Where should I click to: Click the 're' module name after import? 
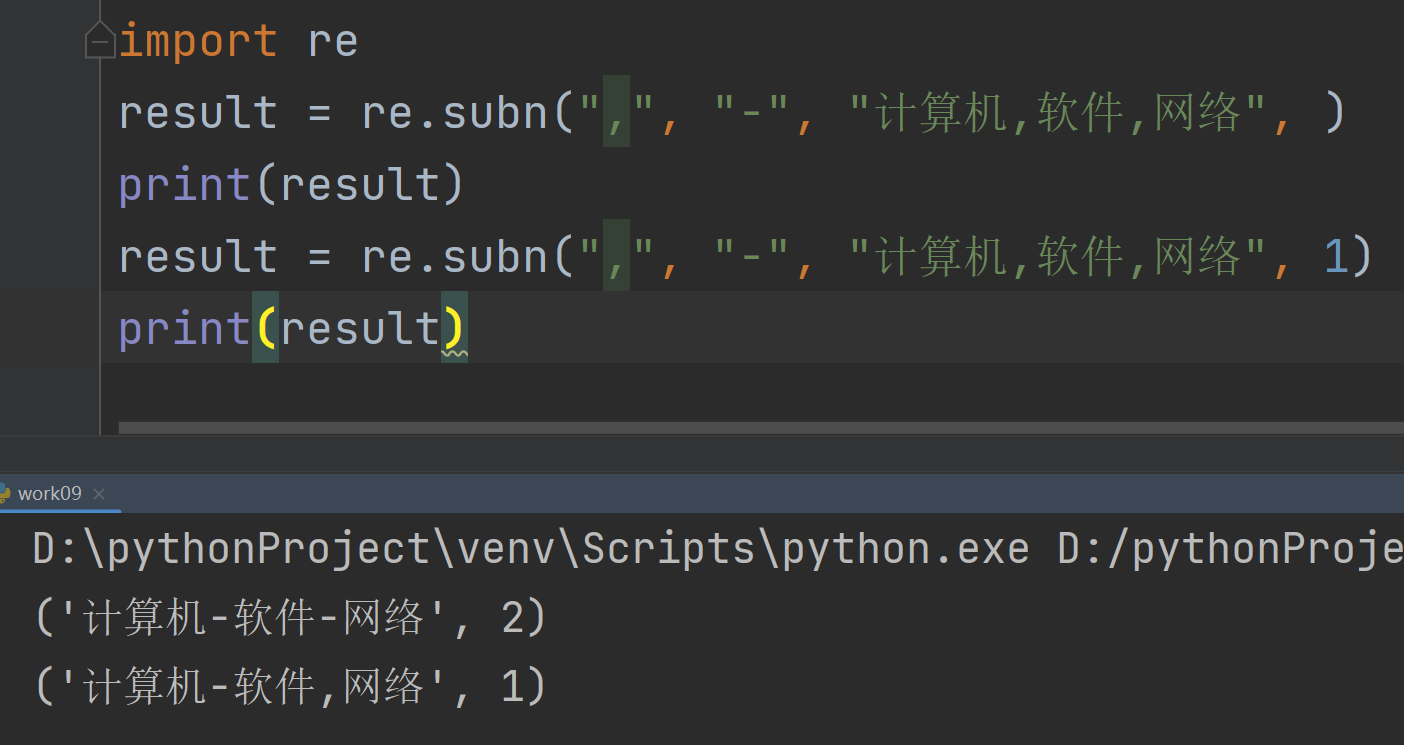[x=333, y=42]
